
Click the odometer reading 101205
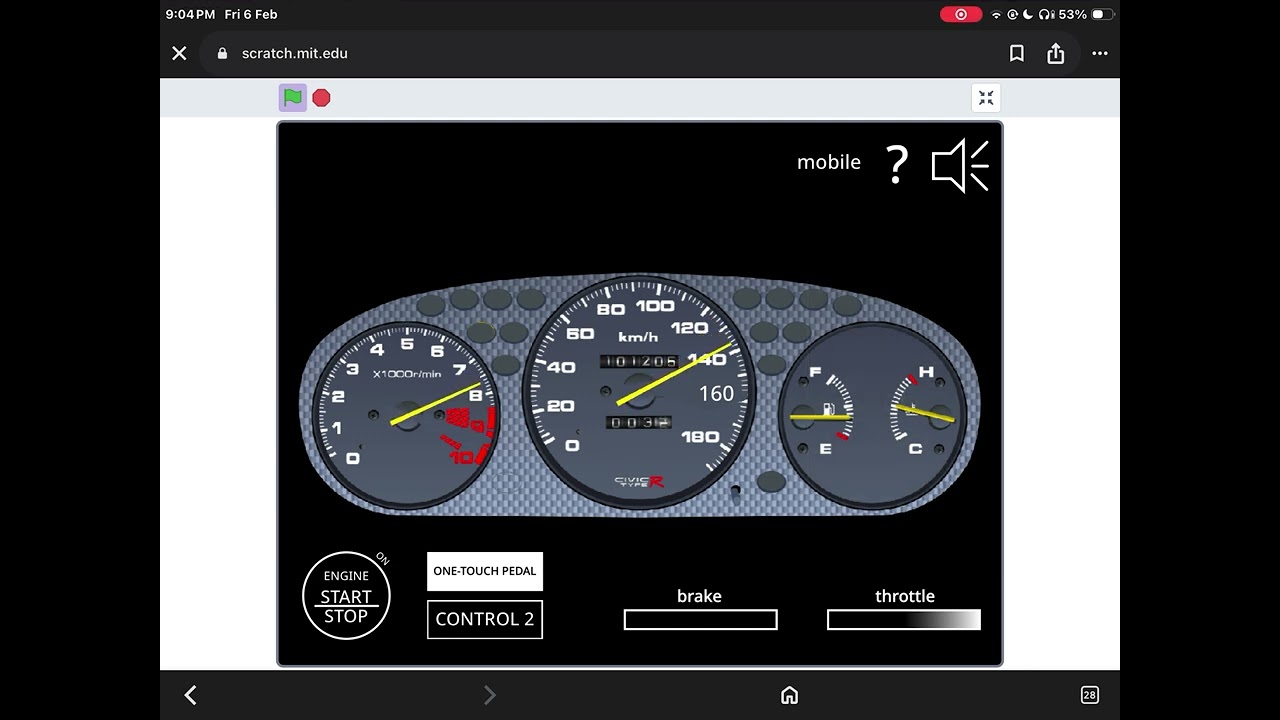point(639,362)
